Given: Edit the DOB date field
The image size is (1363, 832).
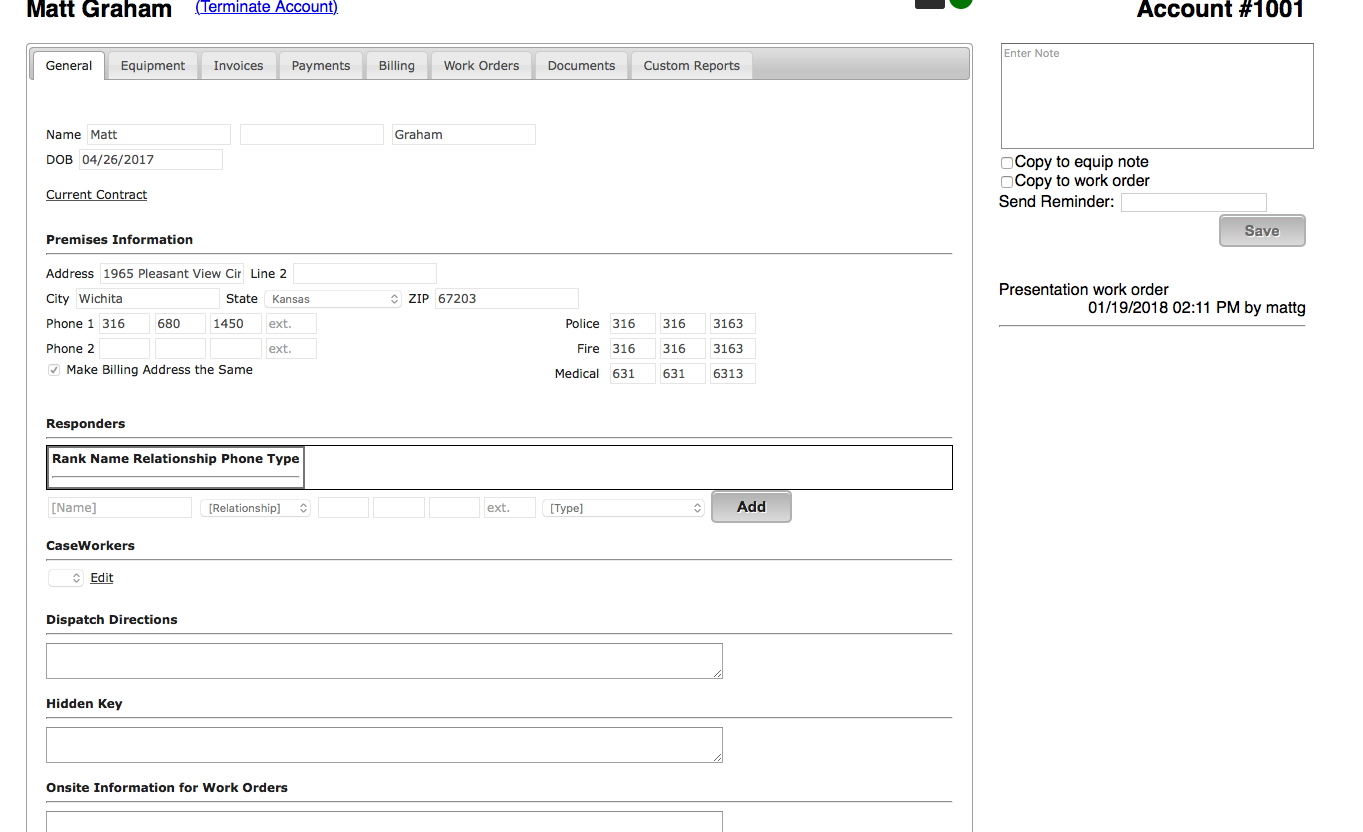Looking at the screenshot, I should pyautogui.click(x=151, y=159).
